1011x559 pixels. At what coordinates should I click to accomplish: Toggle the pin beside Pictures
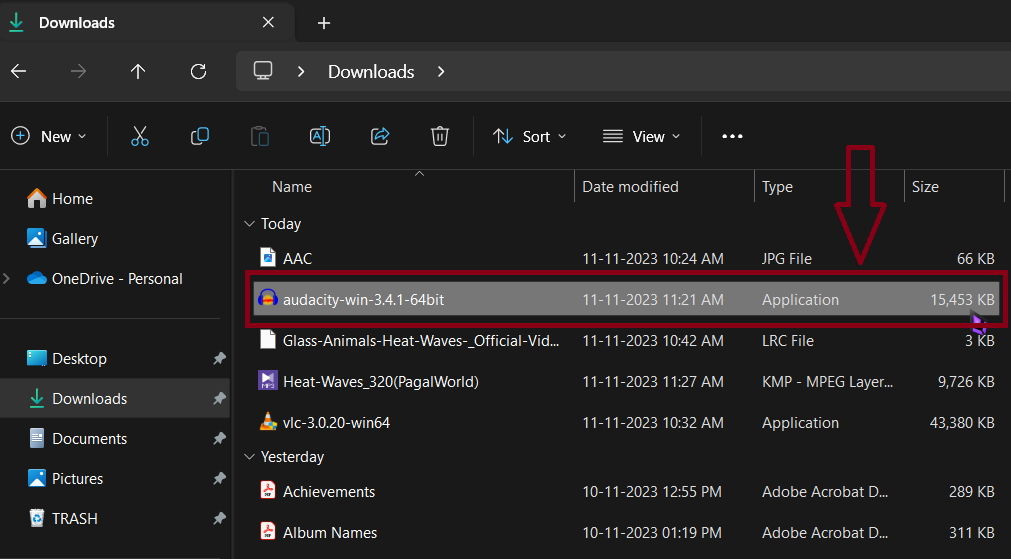pos(219,479)
